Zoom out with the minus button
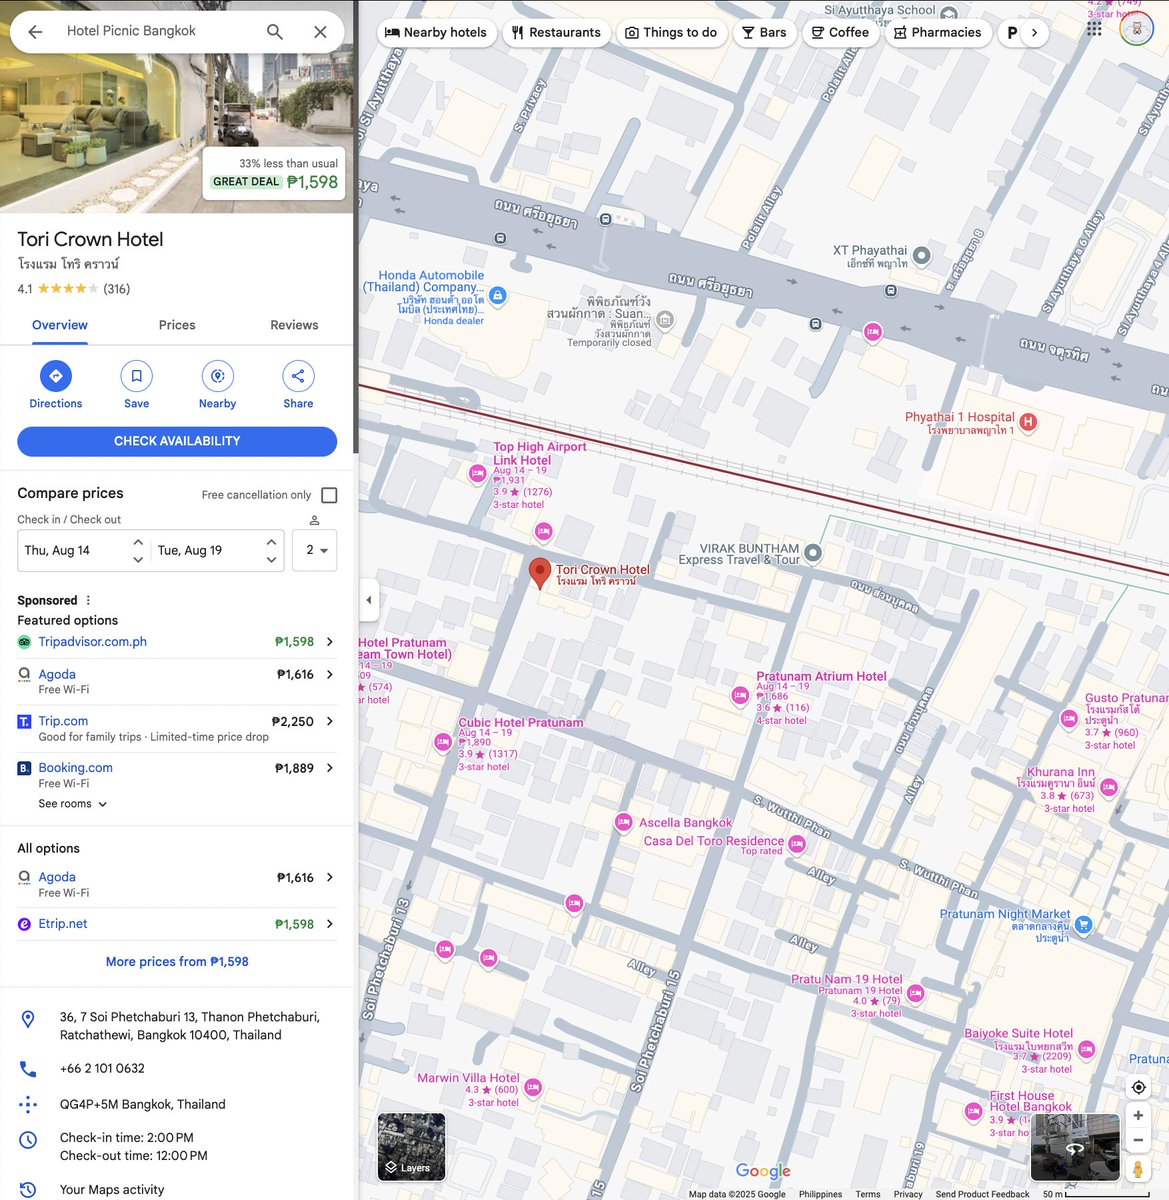The width and height of the screenshot is (1169, 1200). pyautogui.click(x=1138, y=1140)
